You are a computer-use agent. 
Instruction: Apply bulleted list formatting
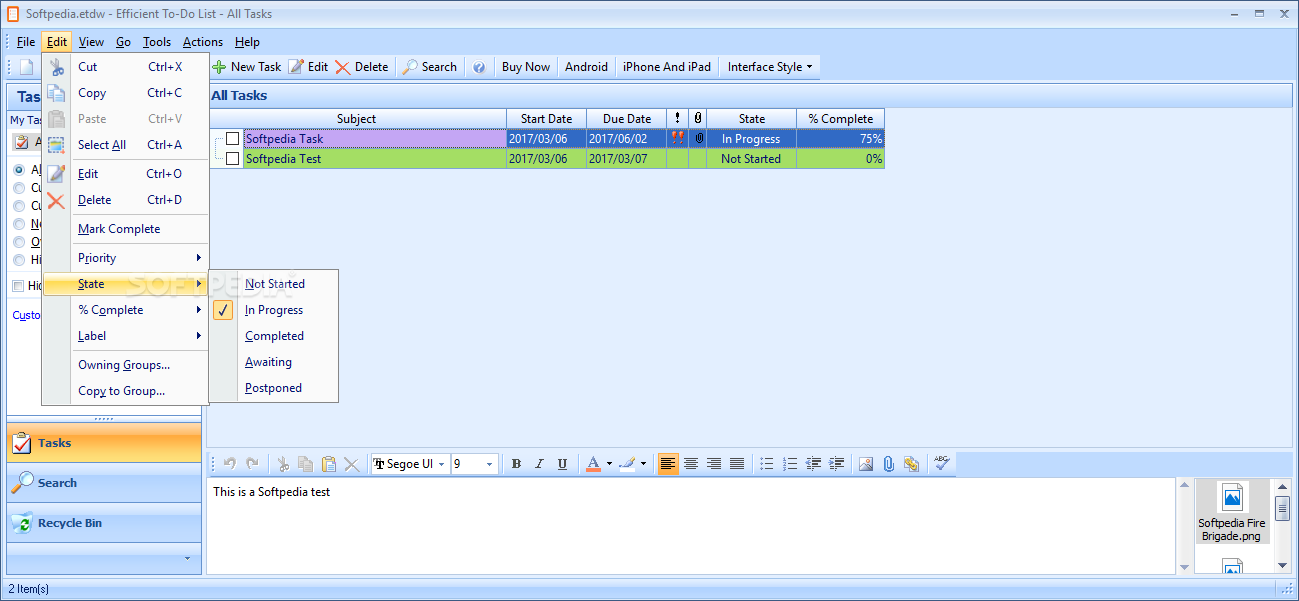tap(767, 464)
